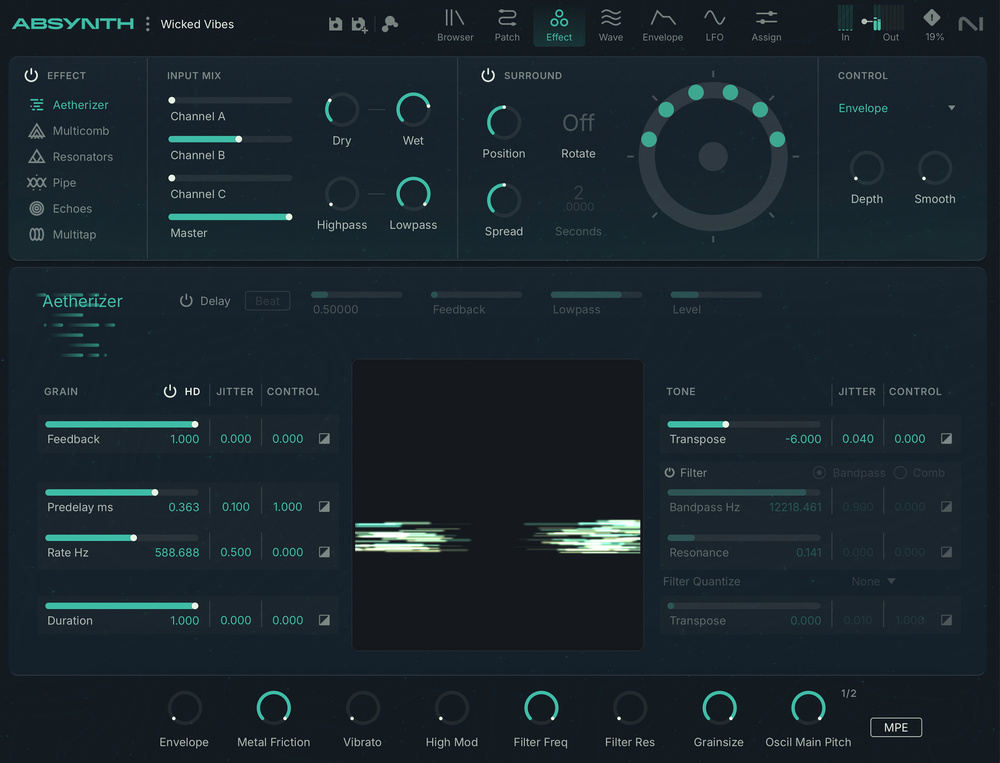Image resolution: width=1000 pixels, height=763 pixels.
Task: Choose the Multitap effect
Action: click(62, 234)
